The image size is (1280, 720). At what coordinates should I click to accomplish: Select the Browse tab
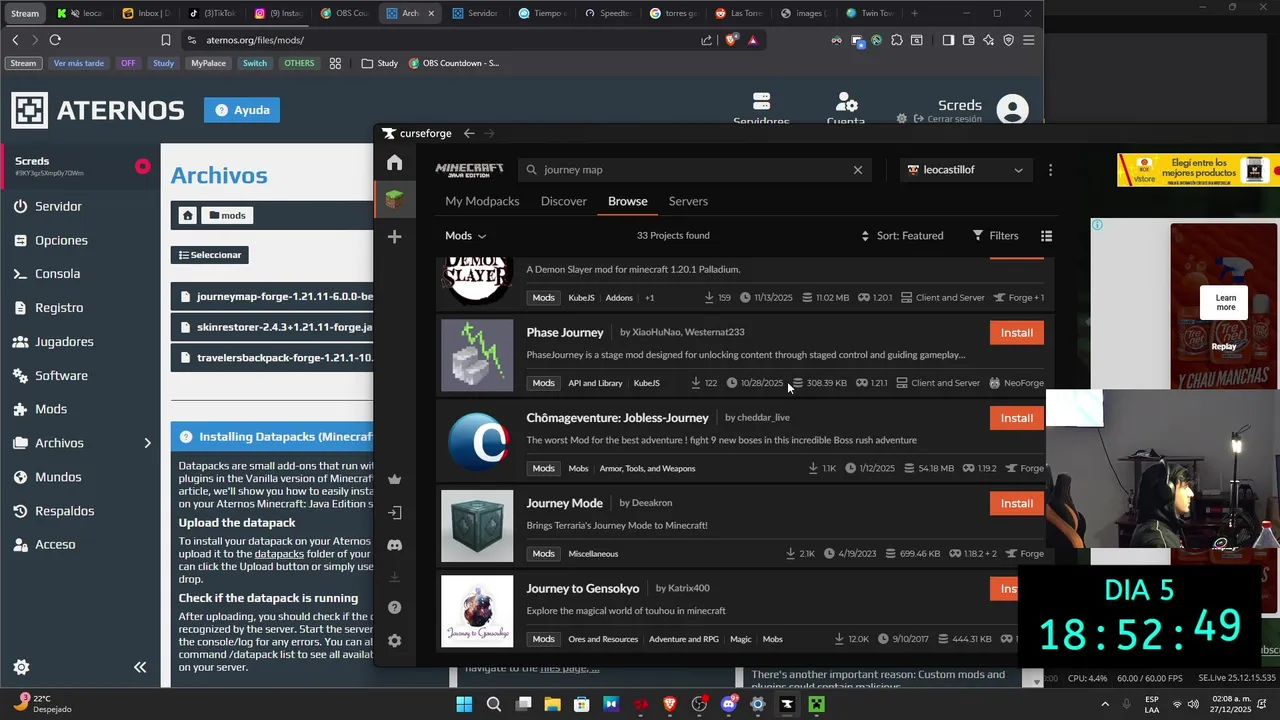628,201
